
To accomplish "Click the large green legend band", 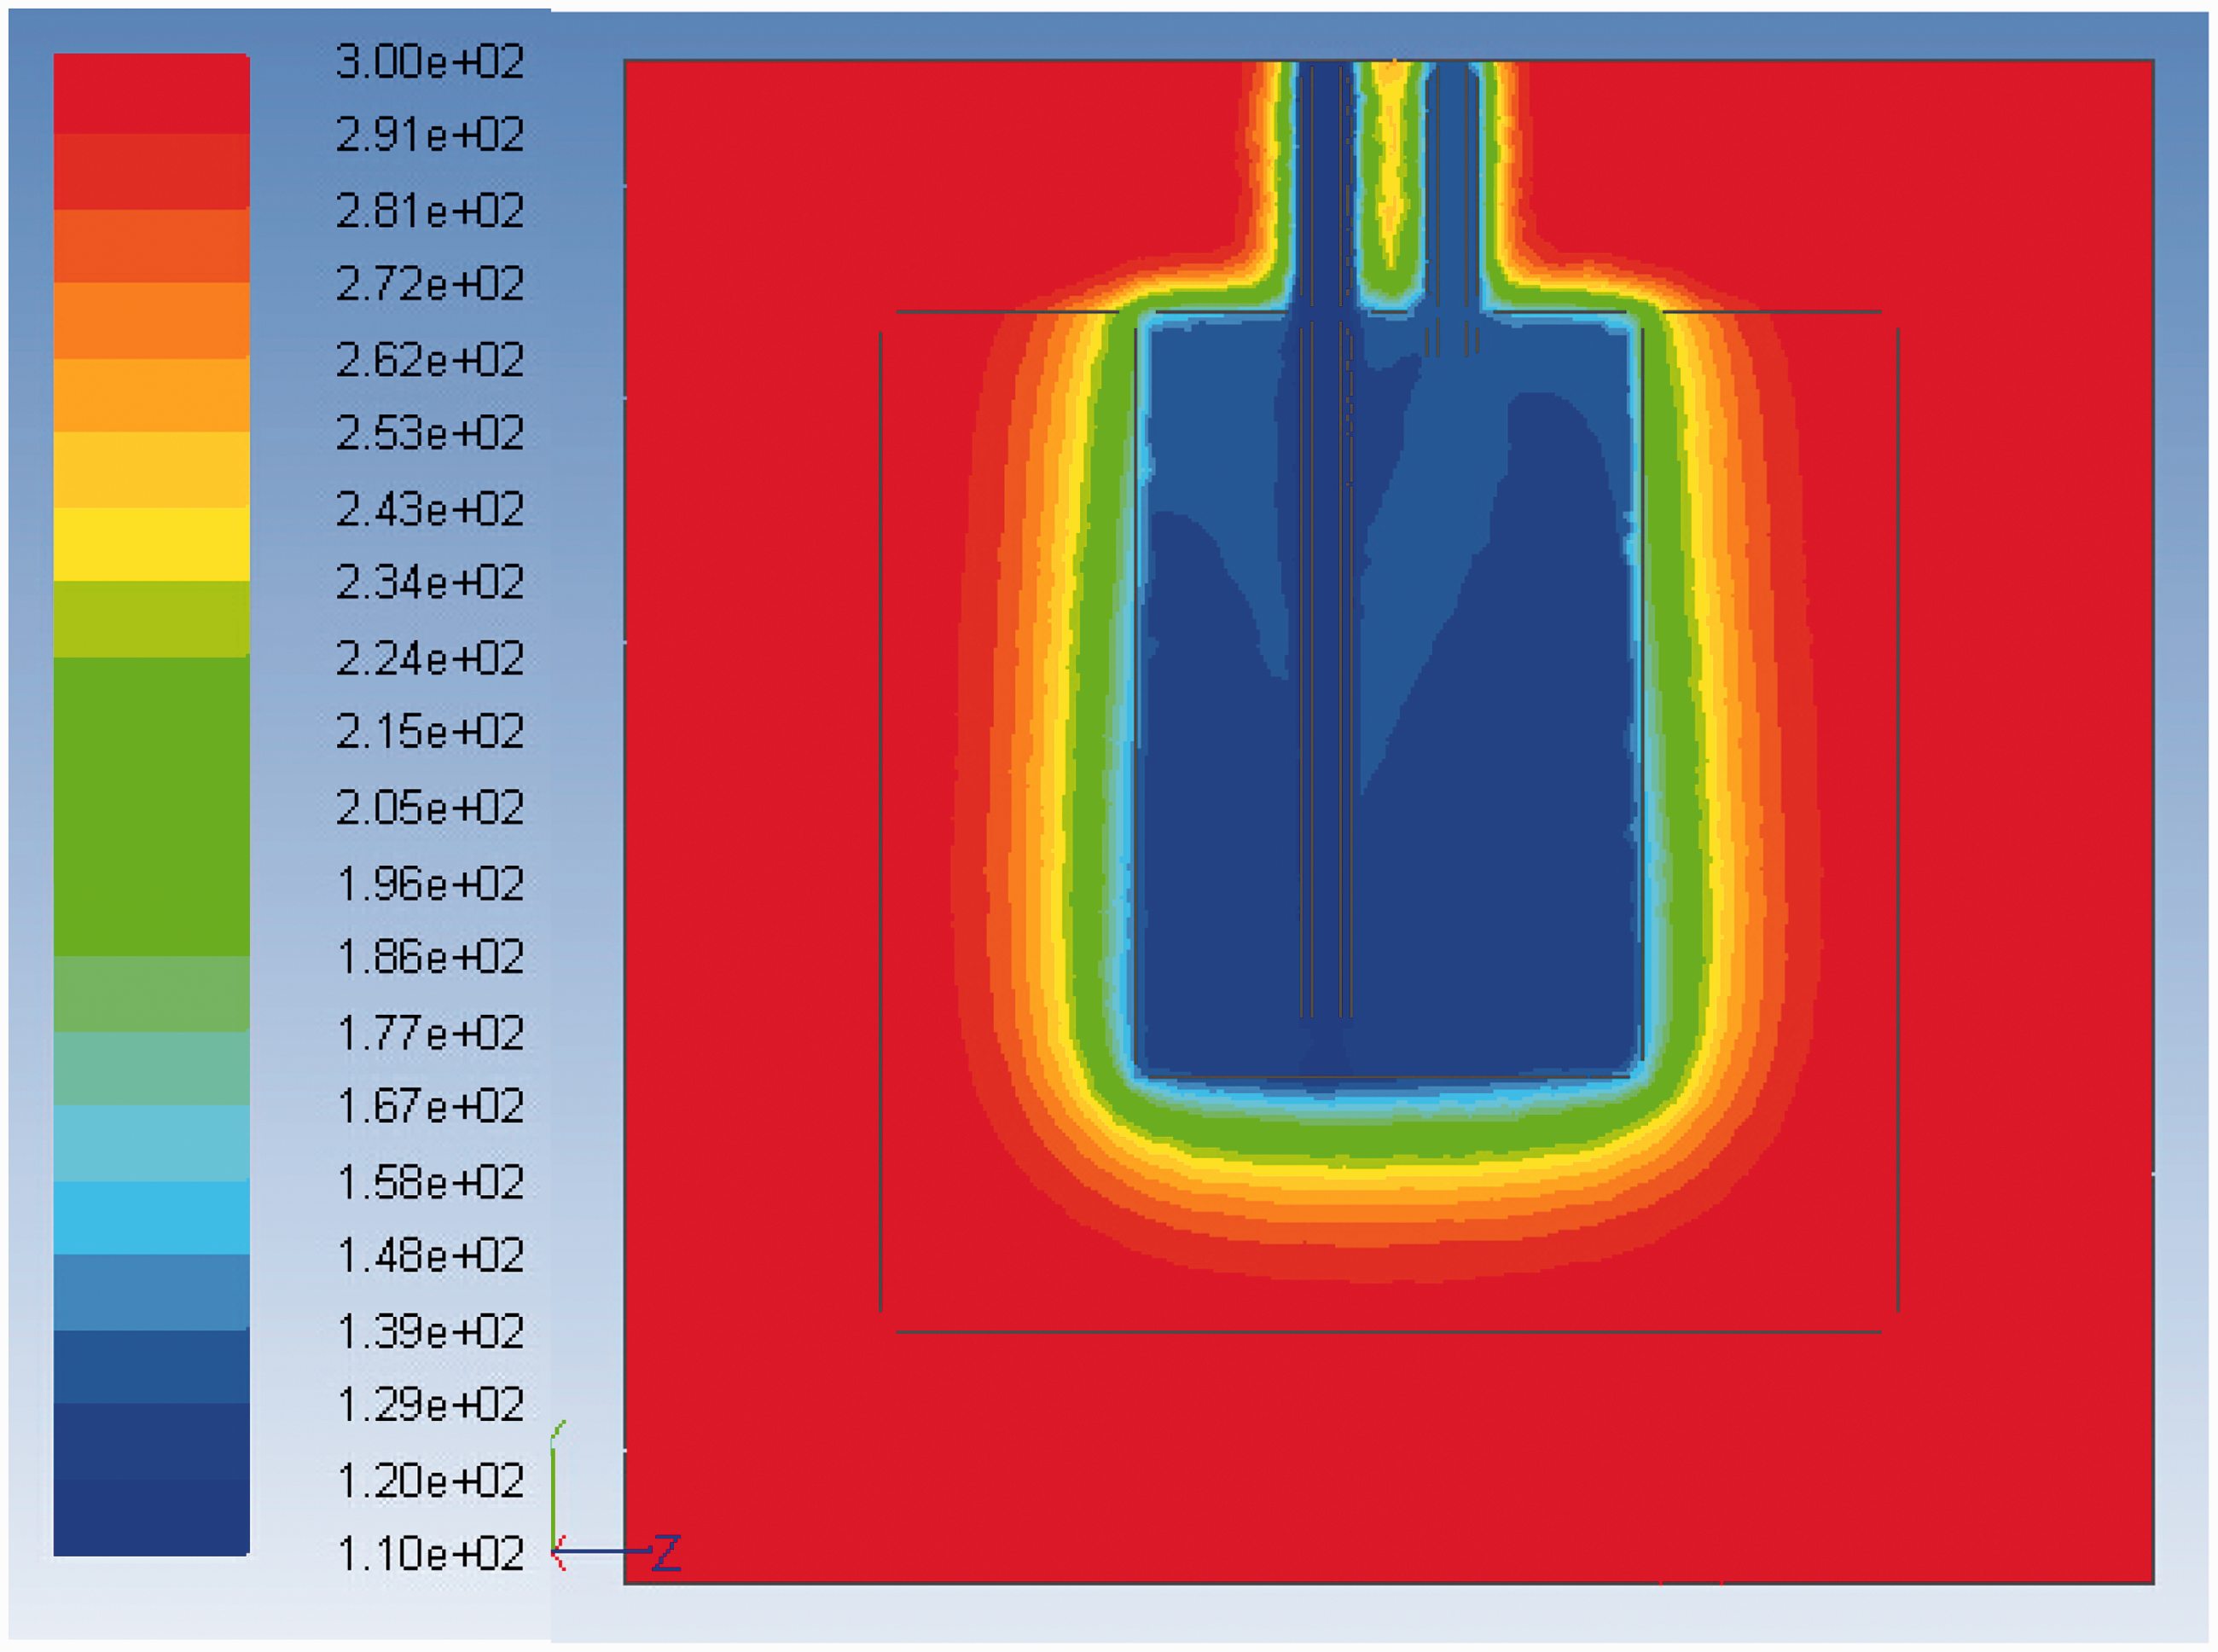I will point(151,806).
